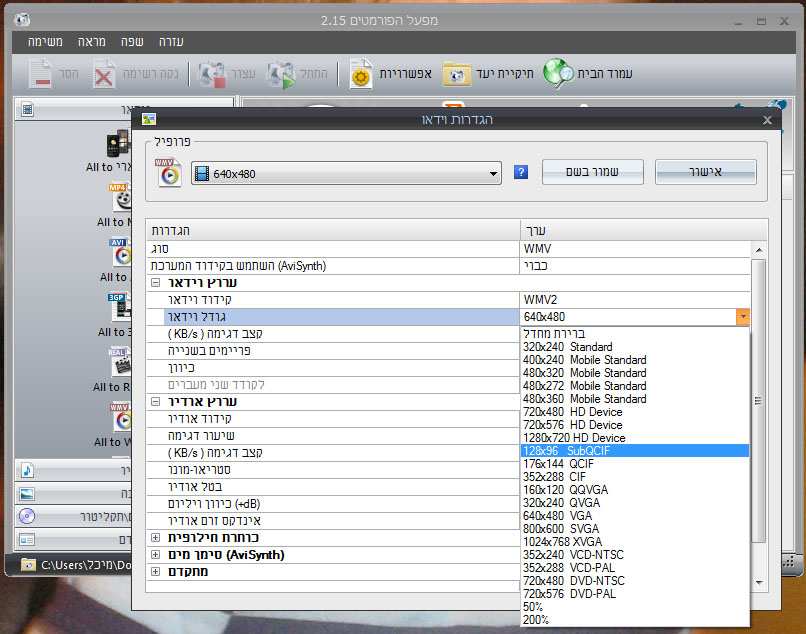This screenshot has width=806, height=634.
Task: Choose 128x96 SubQCIF from the list
Action: point(635,451)
